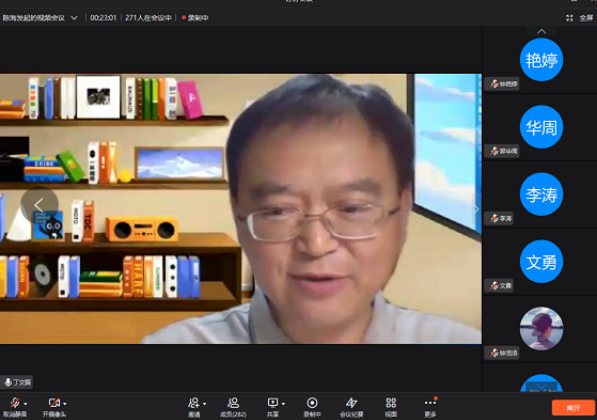The height and width of the screenshot is (420, 597).
Task: Click the muted name tag under photo avatar
Action: click(502, 353)
